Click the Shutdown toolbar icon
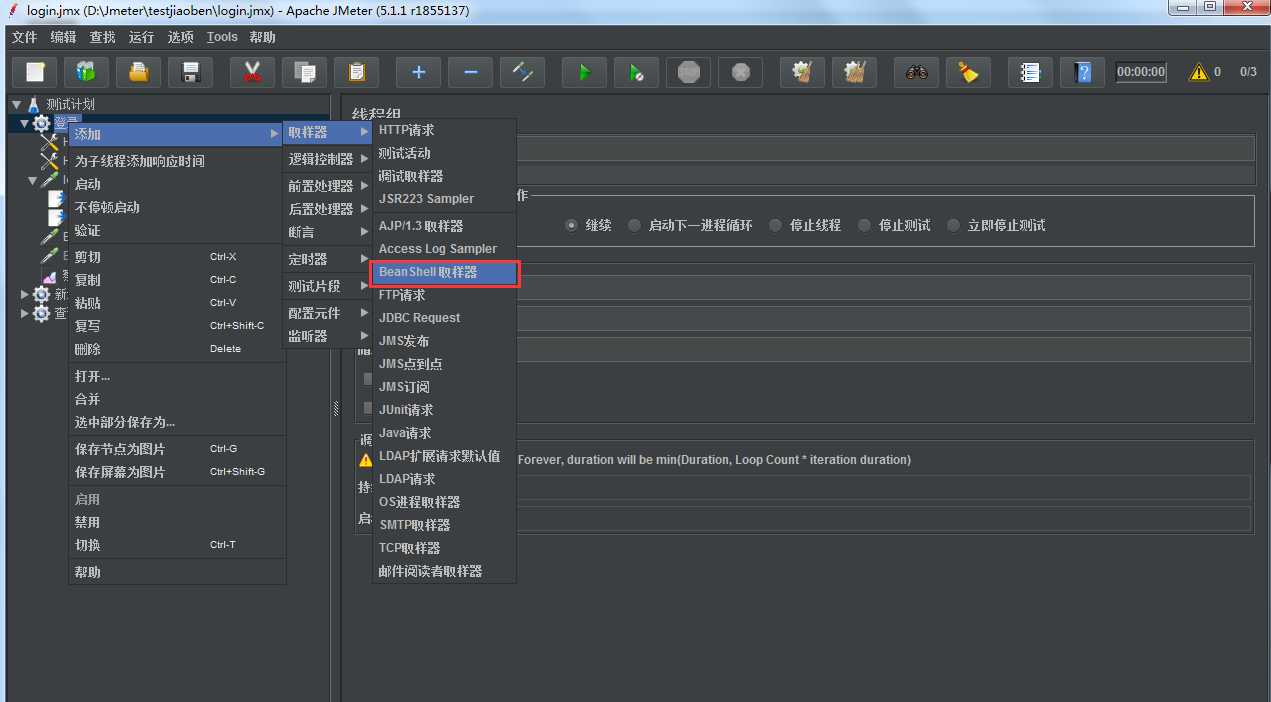Viewport: 1271px width, 702px height. 740,72
